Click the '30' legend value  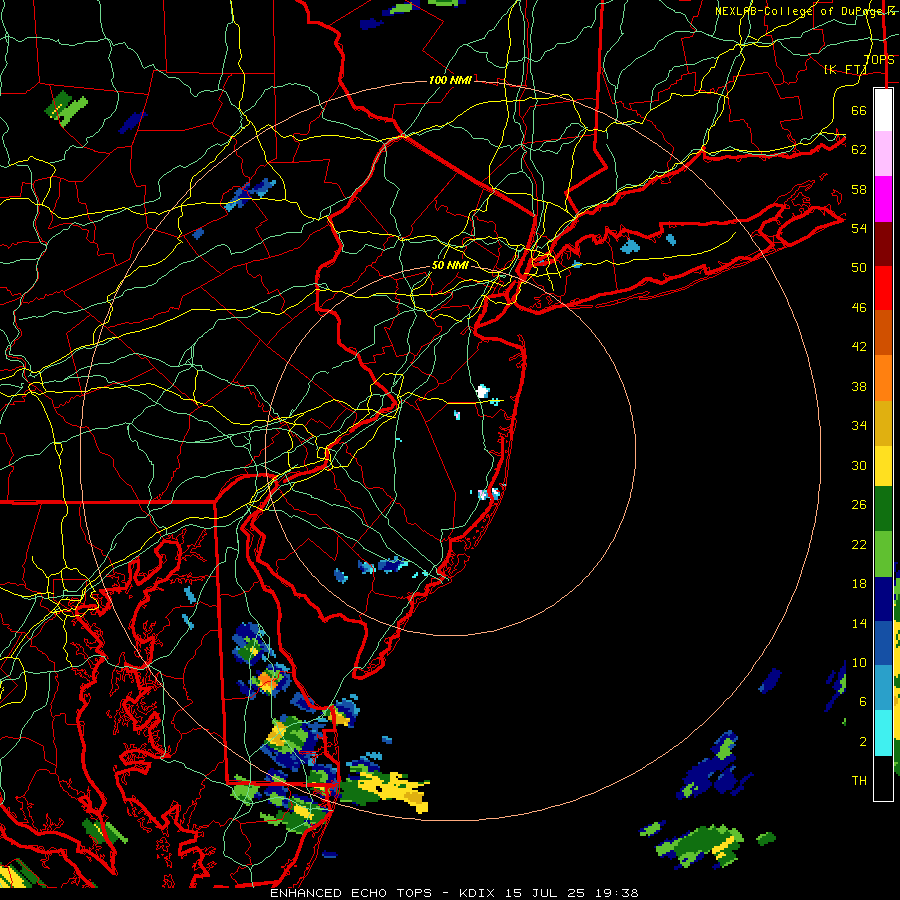coord(859,465)
